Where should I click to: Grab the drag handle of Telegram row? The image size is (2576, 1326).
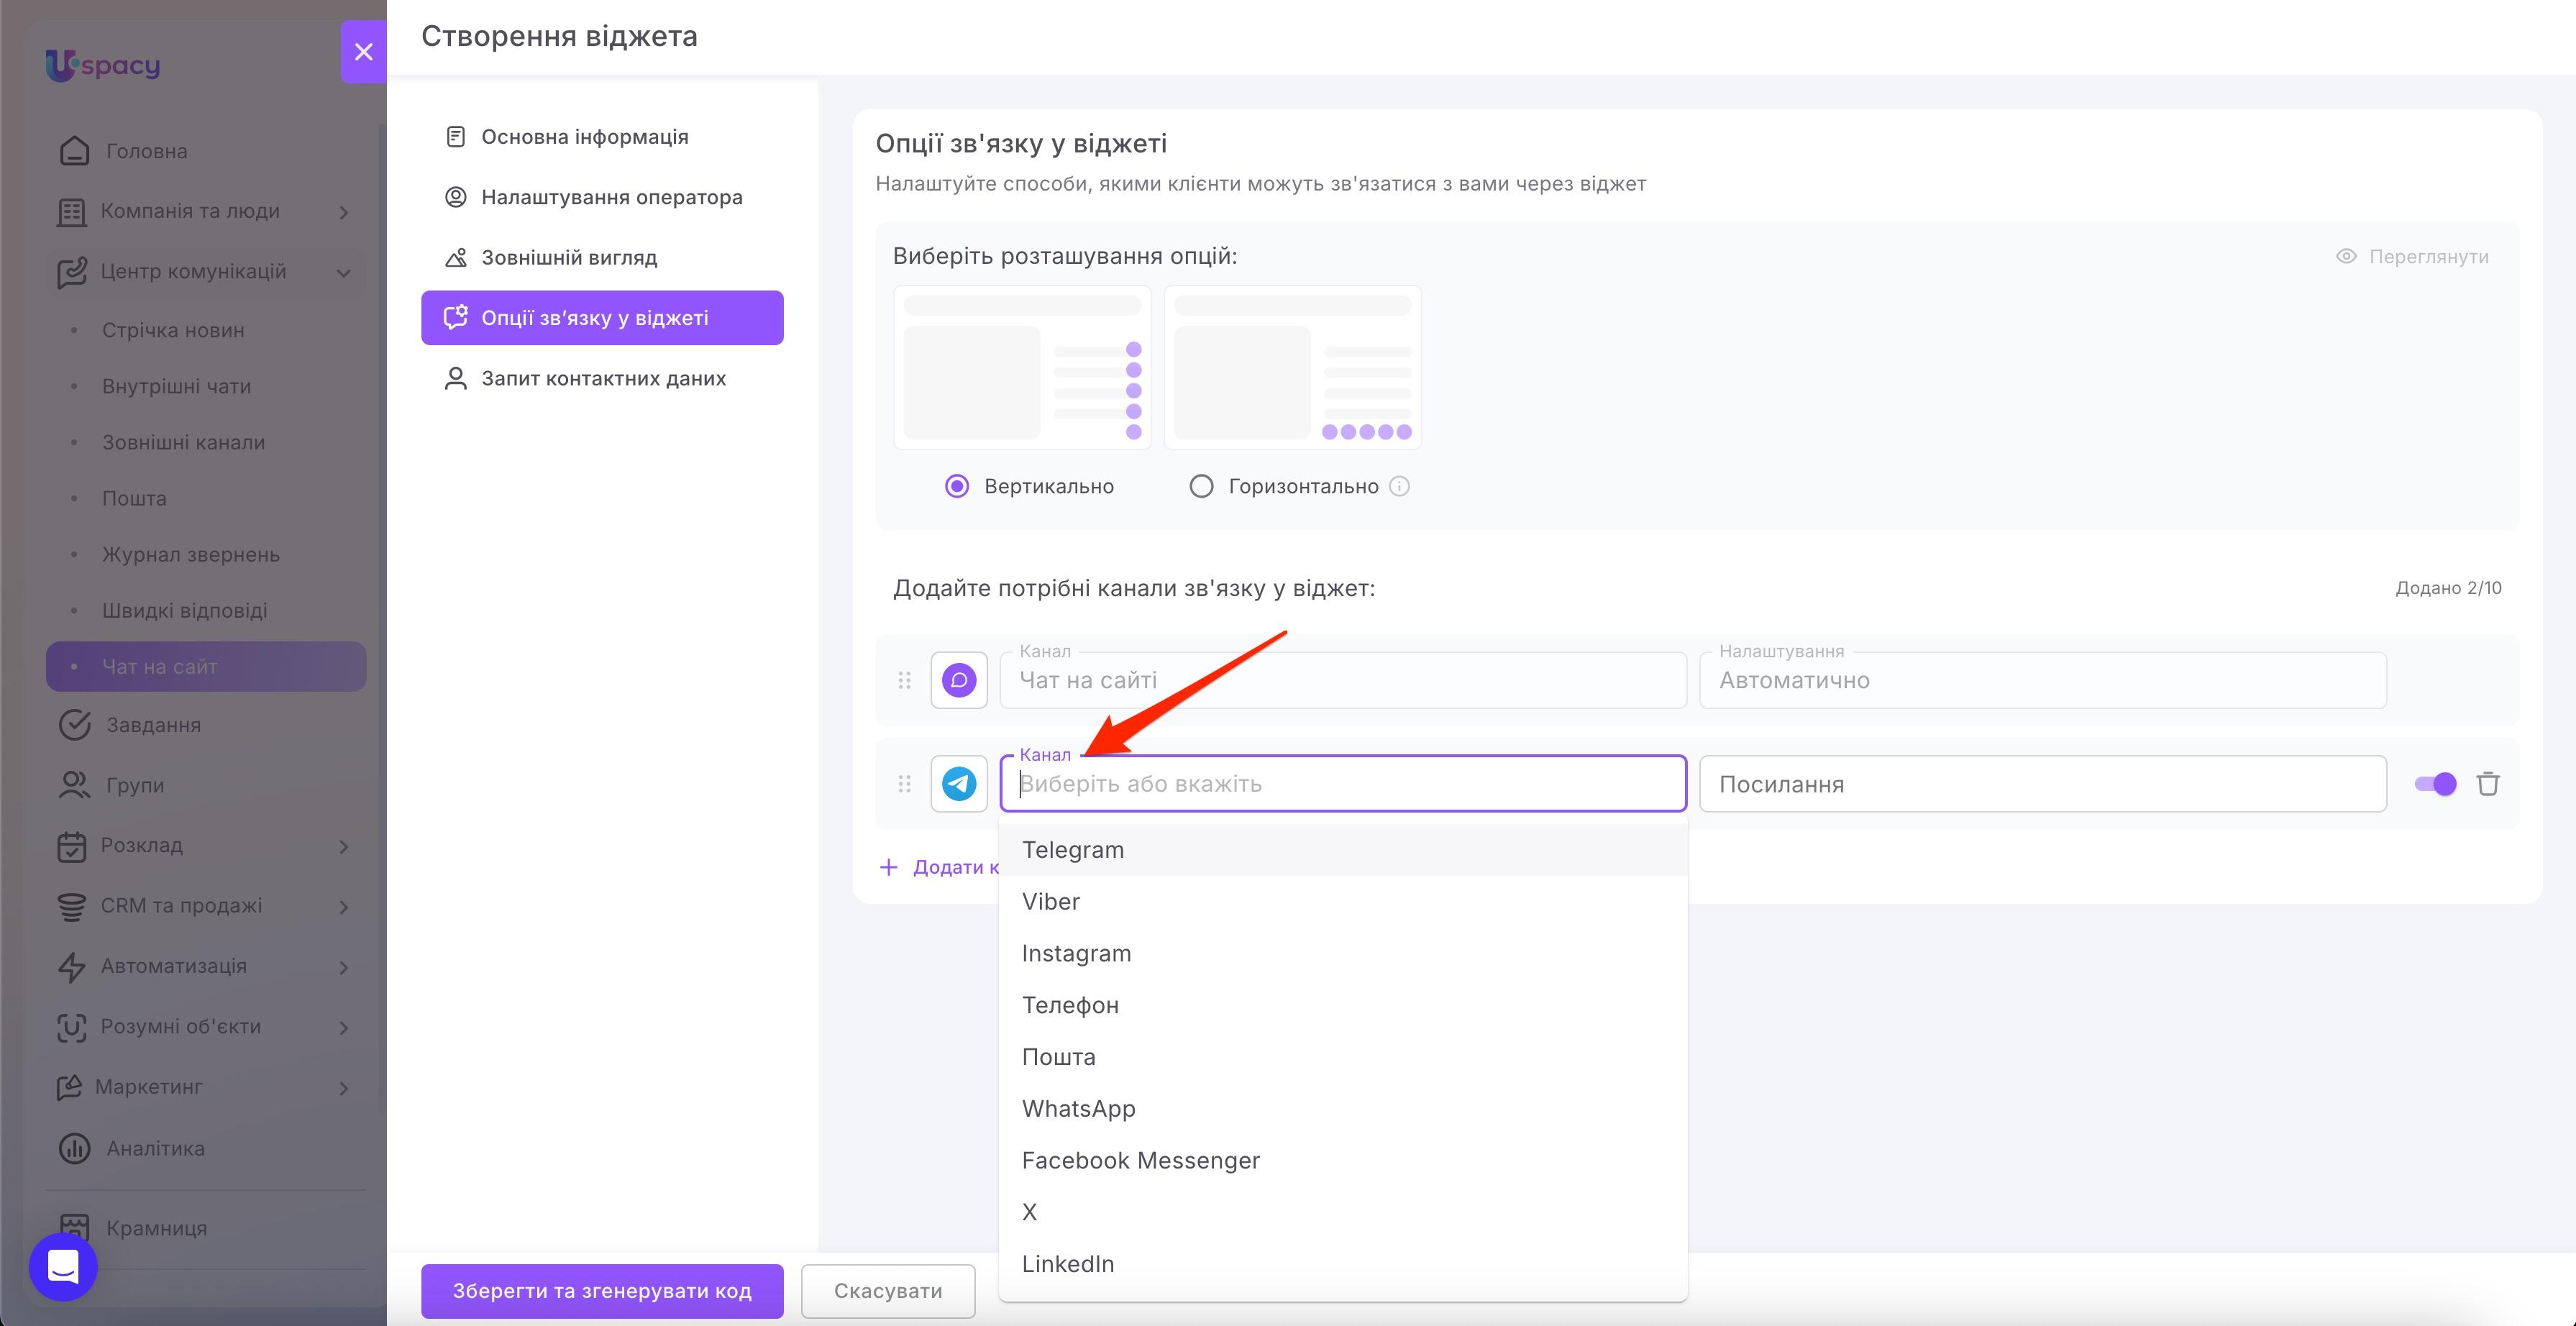click(904, 784)
